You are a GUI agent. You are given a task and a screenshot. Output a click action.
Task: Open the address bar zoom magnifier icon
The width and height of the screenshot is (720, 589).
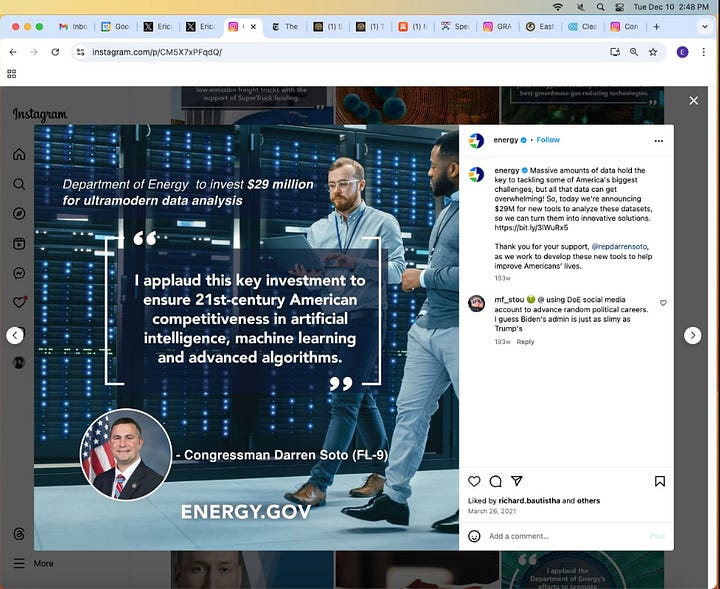(634, 52)
